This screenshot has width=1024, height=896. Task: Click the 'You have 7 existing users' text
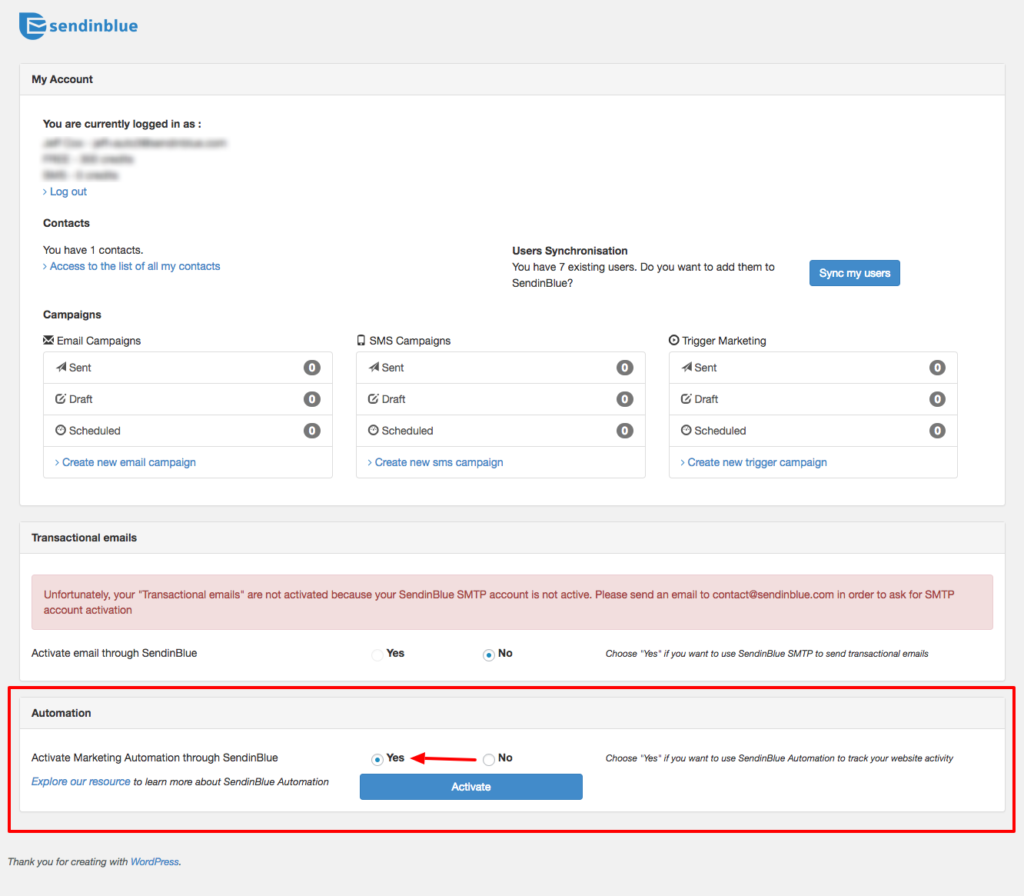pos(643,274)
